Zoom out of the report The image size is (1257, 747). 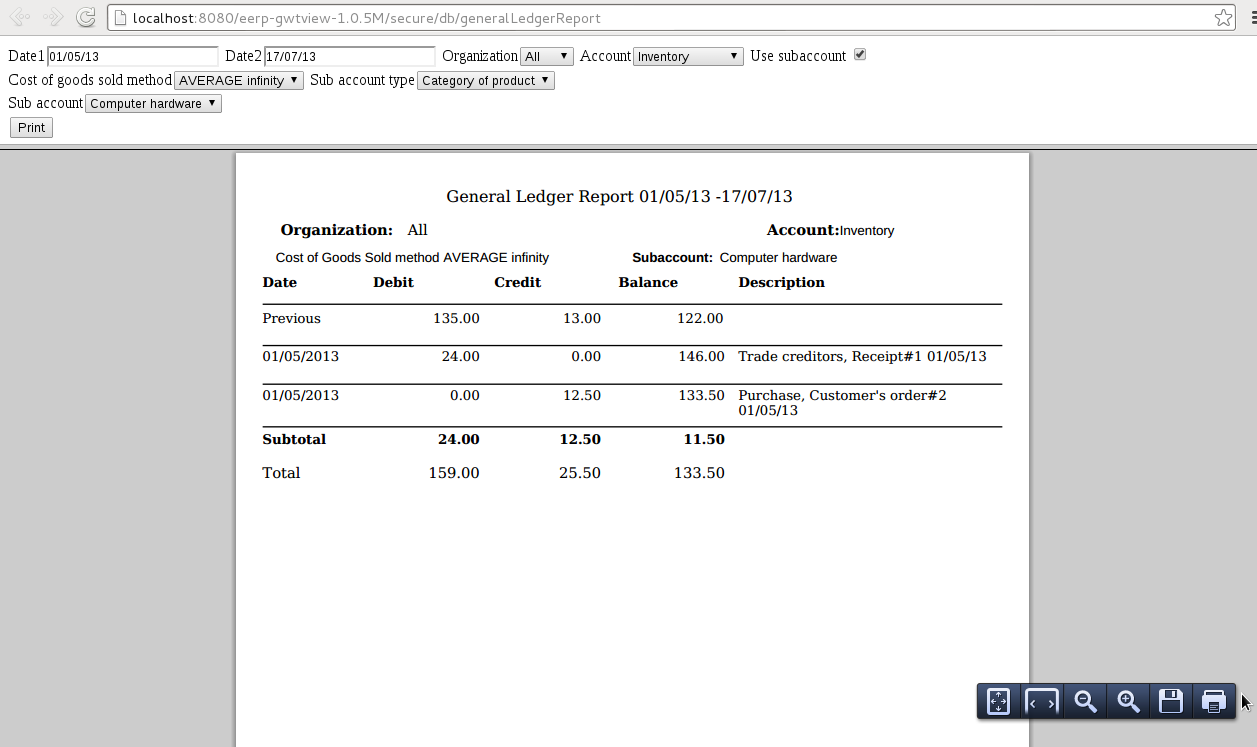1085,701
